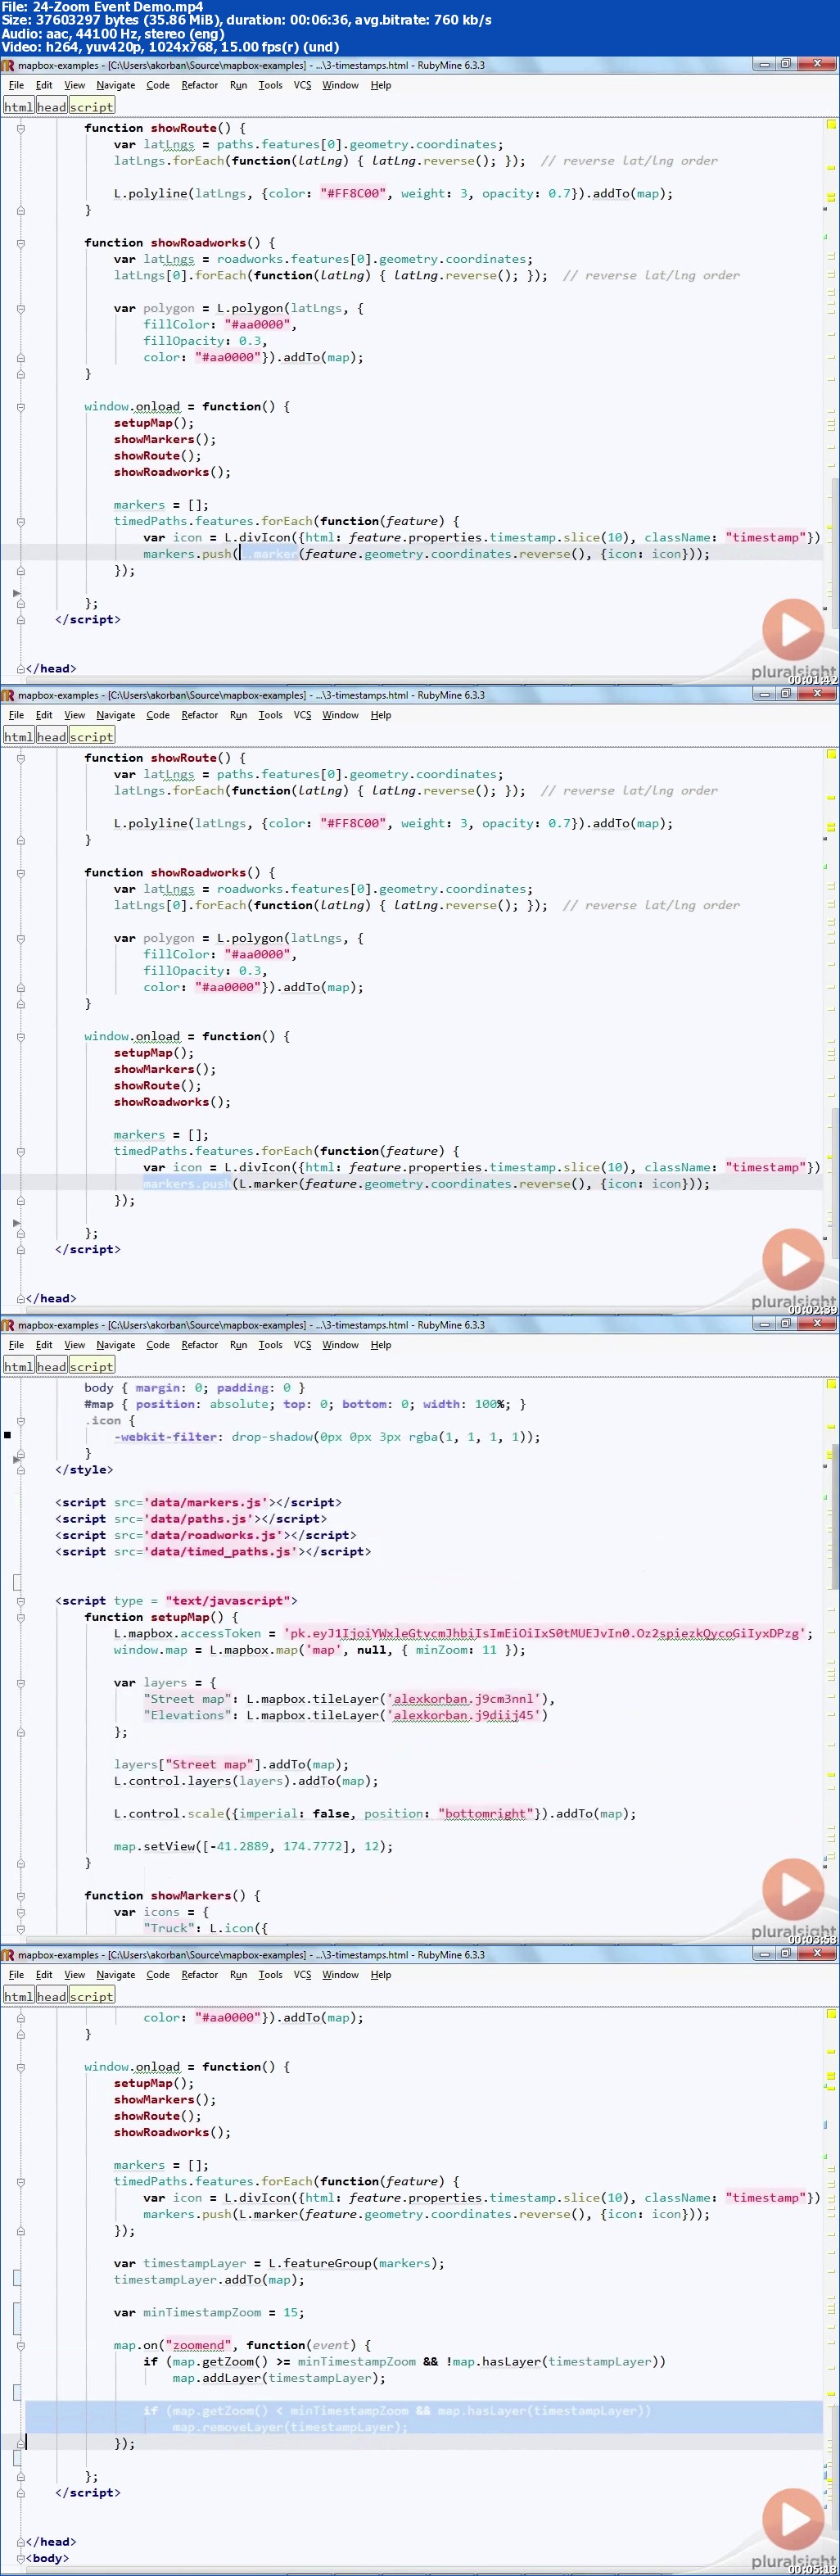Open Help menu in the 00:05:18 frame
Image resolution: width=840 pixels, height=2576 pixels.
tap(381, 1975)
